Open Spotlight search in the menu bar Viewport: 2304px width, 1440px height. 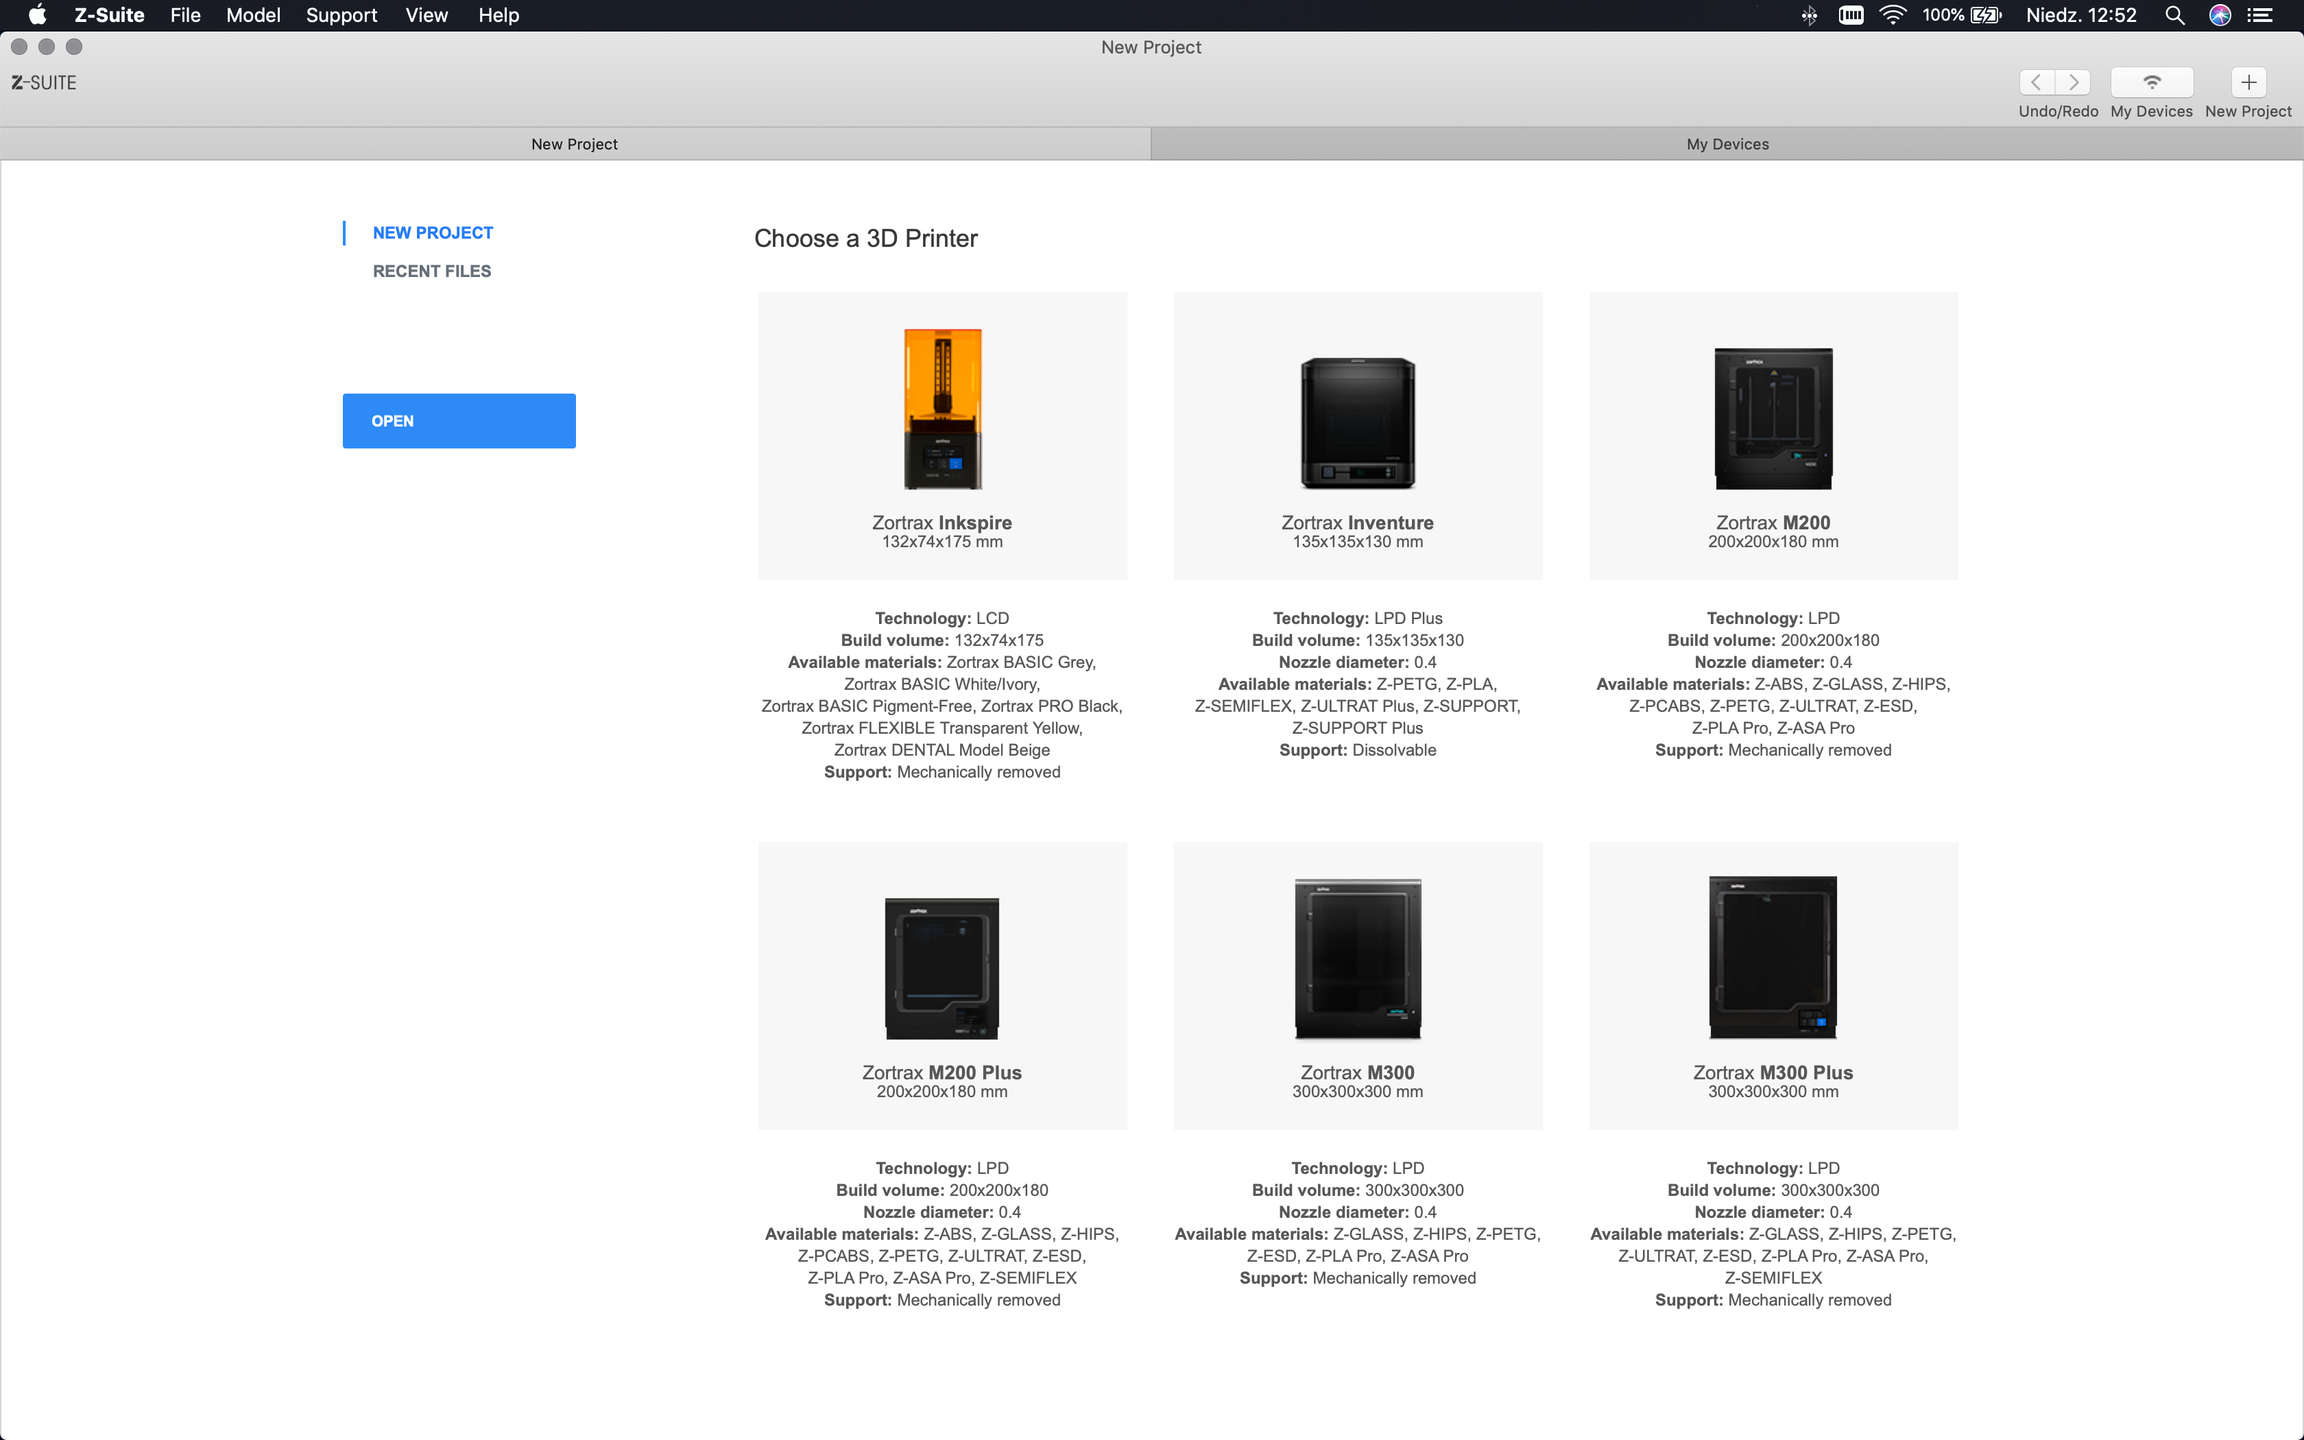click(2174, 15)
